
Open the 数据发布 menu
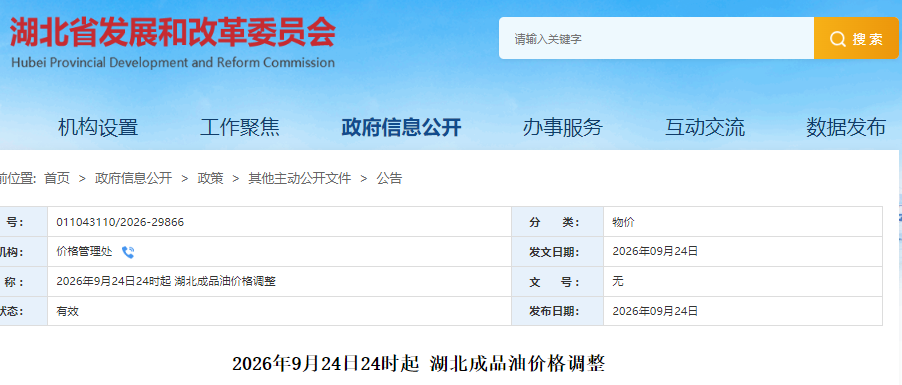point(846,127)
